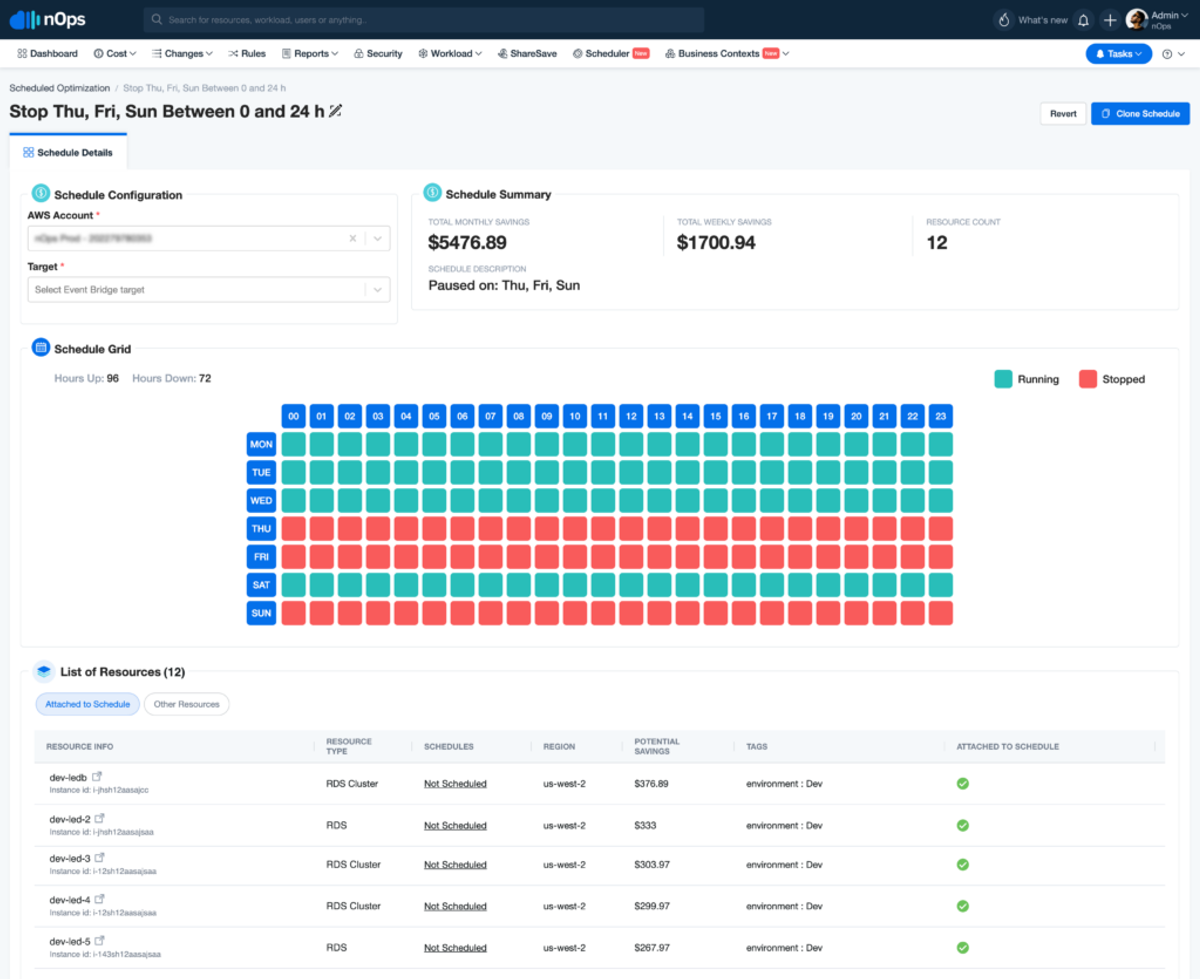This screenshot has width=1200, height=979.
Task: Show Attached to Schedule resources
Action: (88, 705)
